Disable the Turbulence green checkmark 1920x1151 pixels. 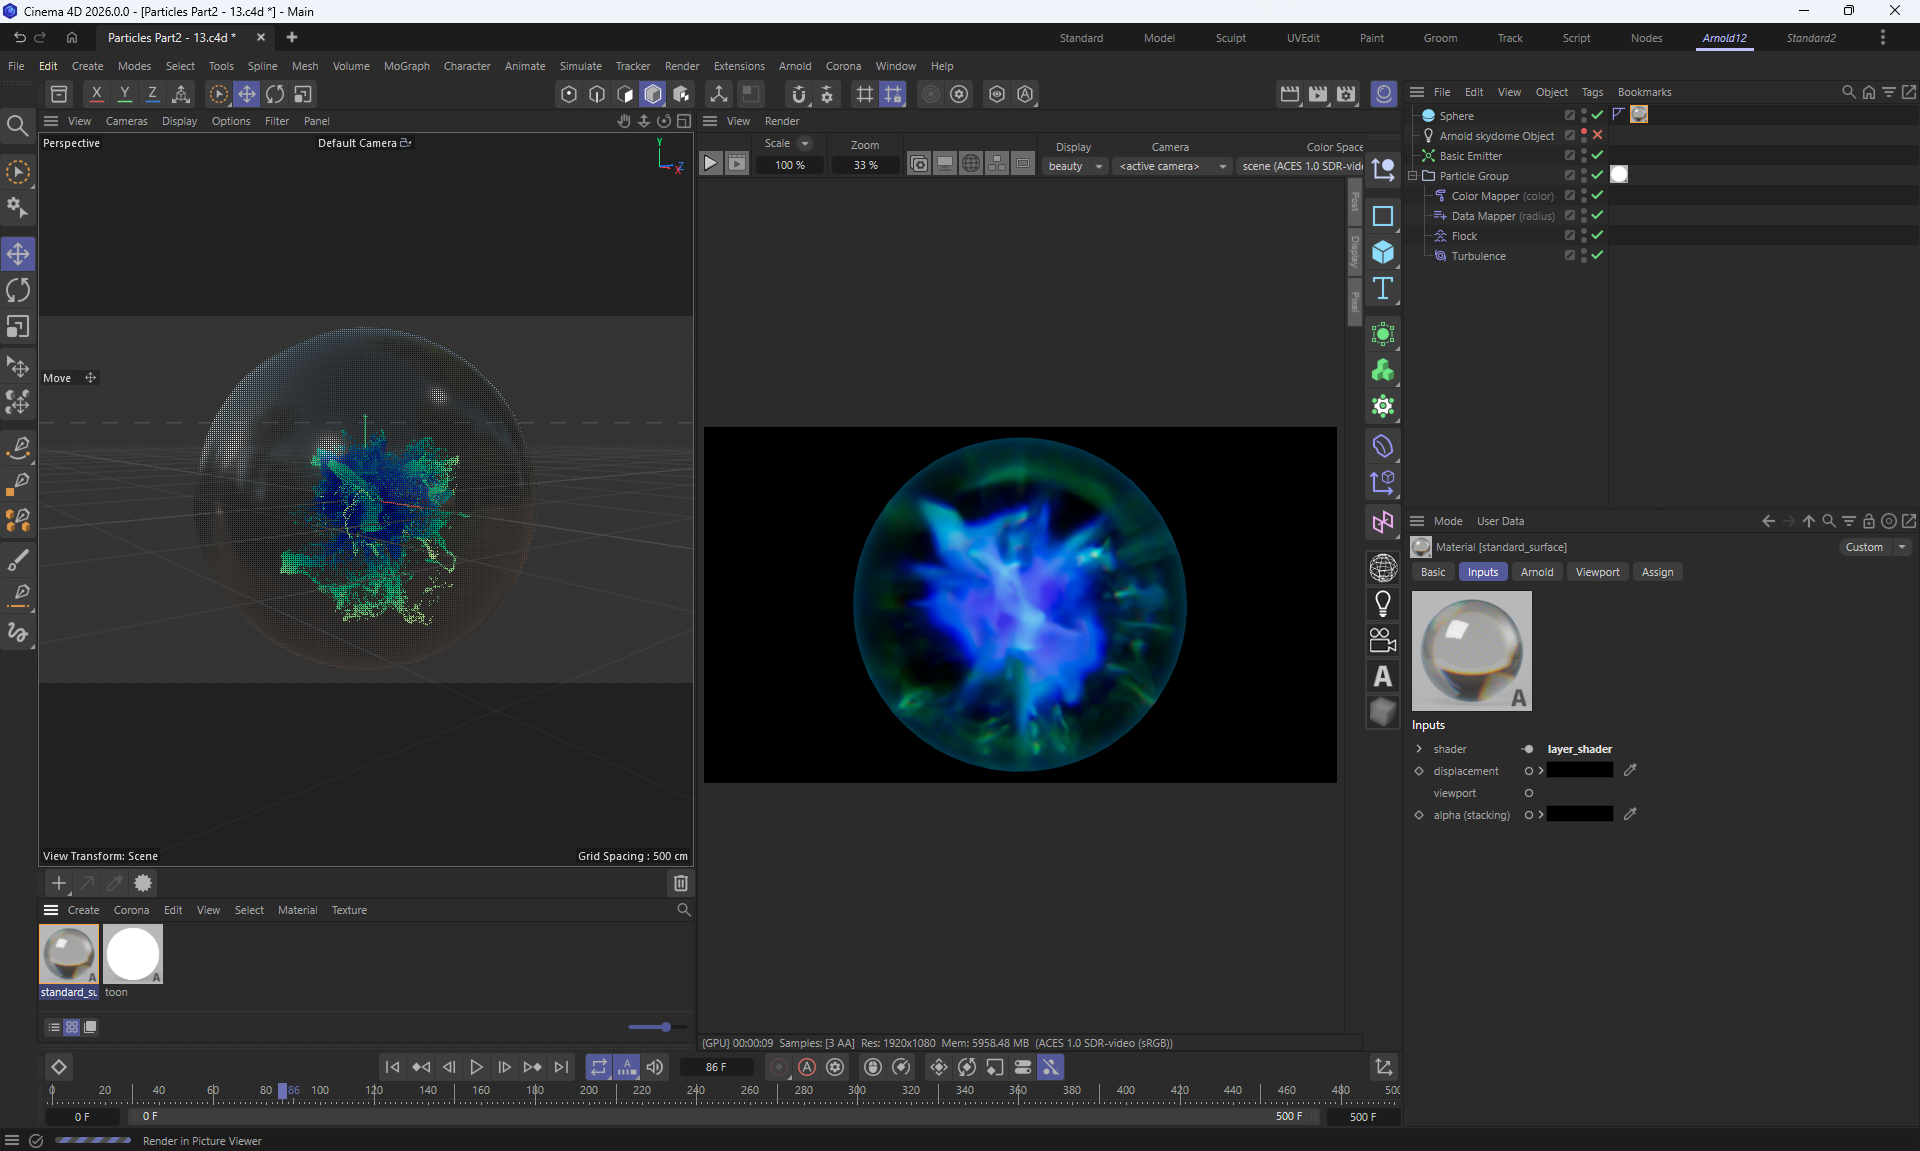click(x=1597, y=255)
